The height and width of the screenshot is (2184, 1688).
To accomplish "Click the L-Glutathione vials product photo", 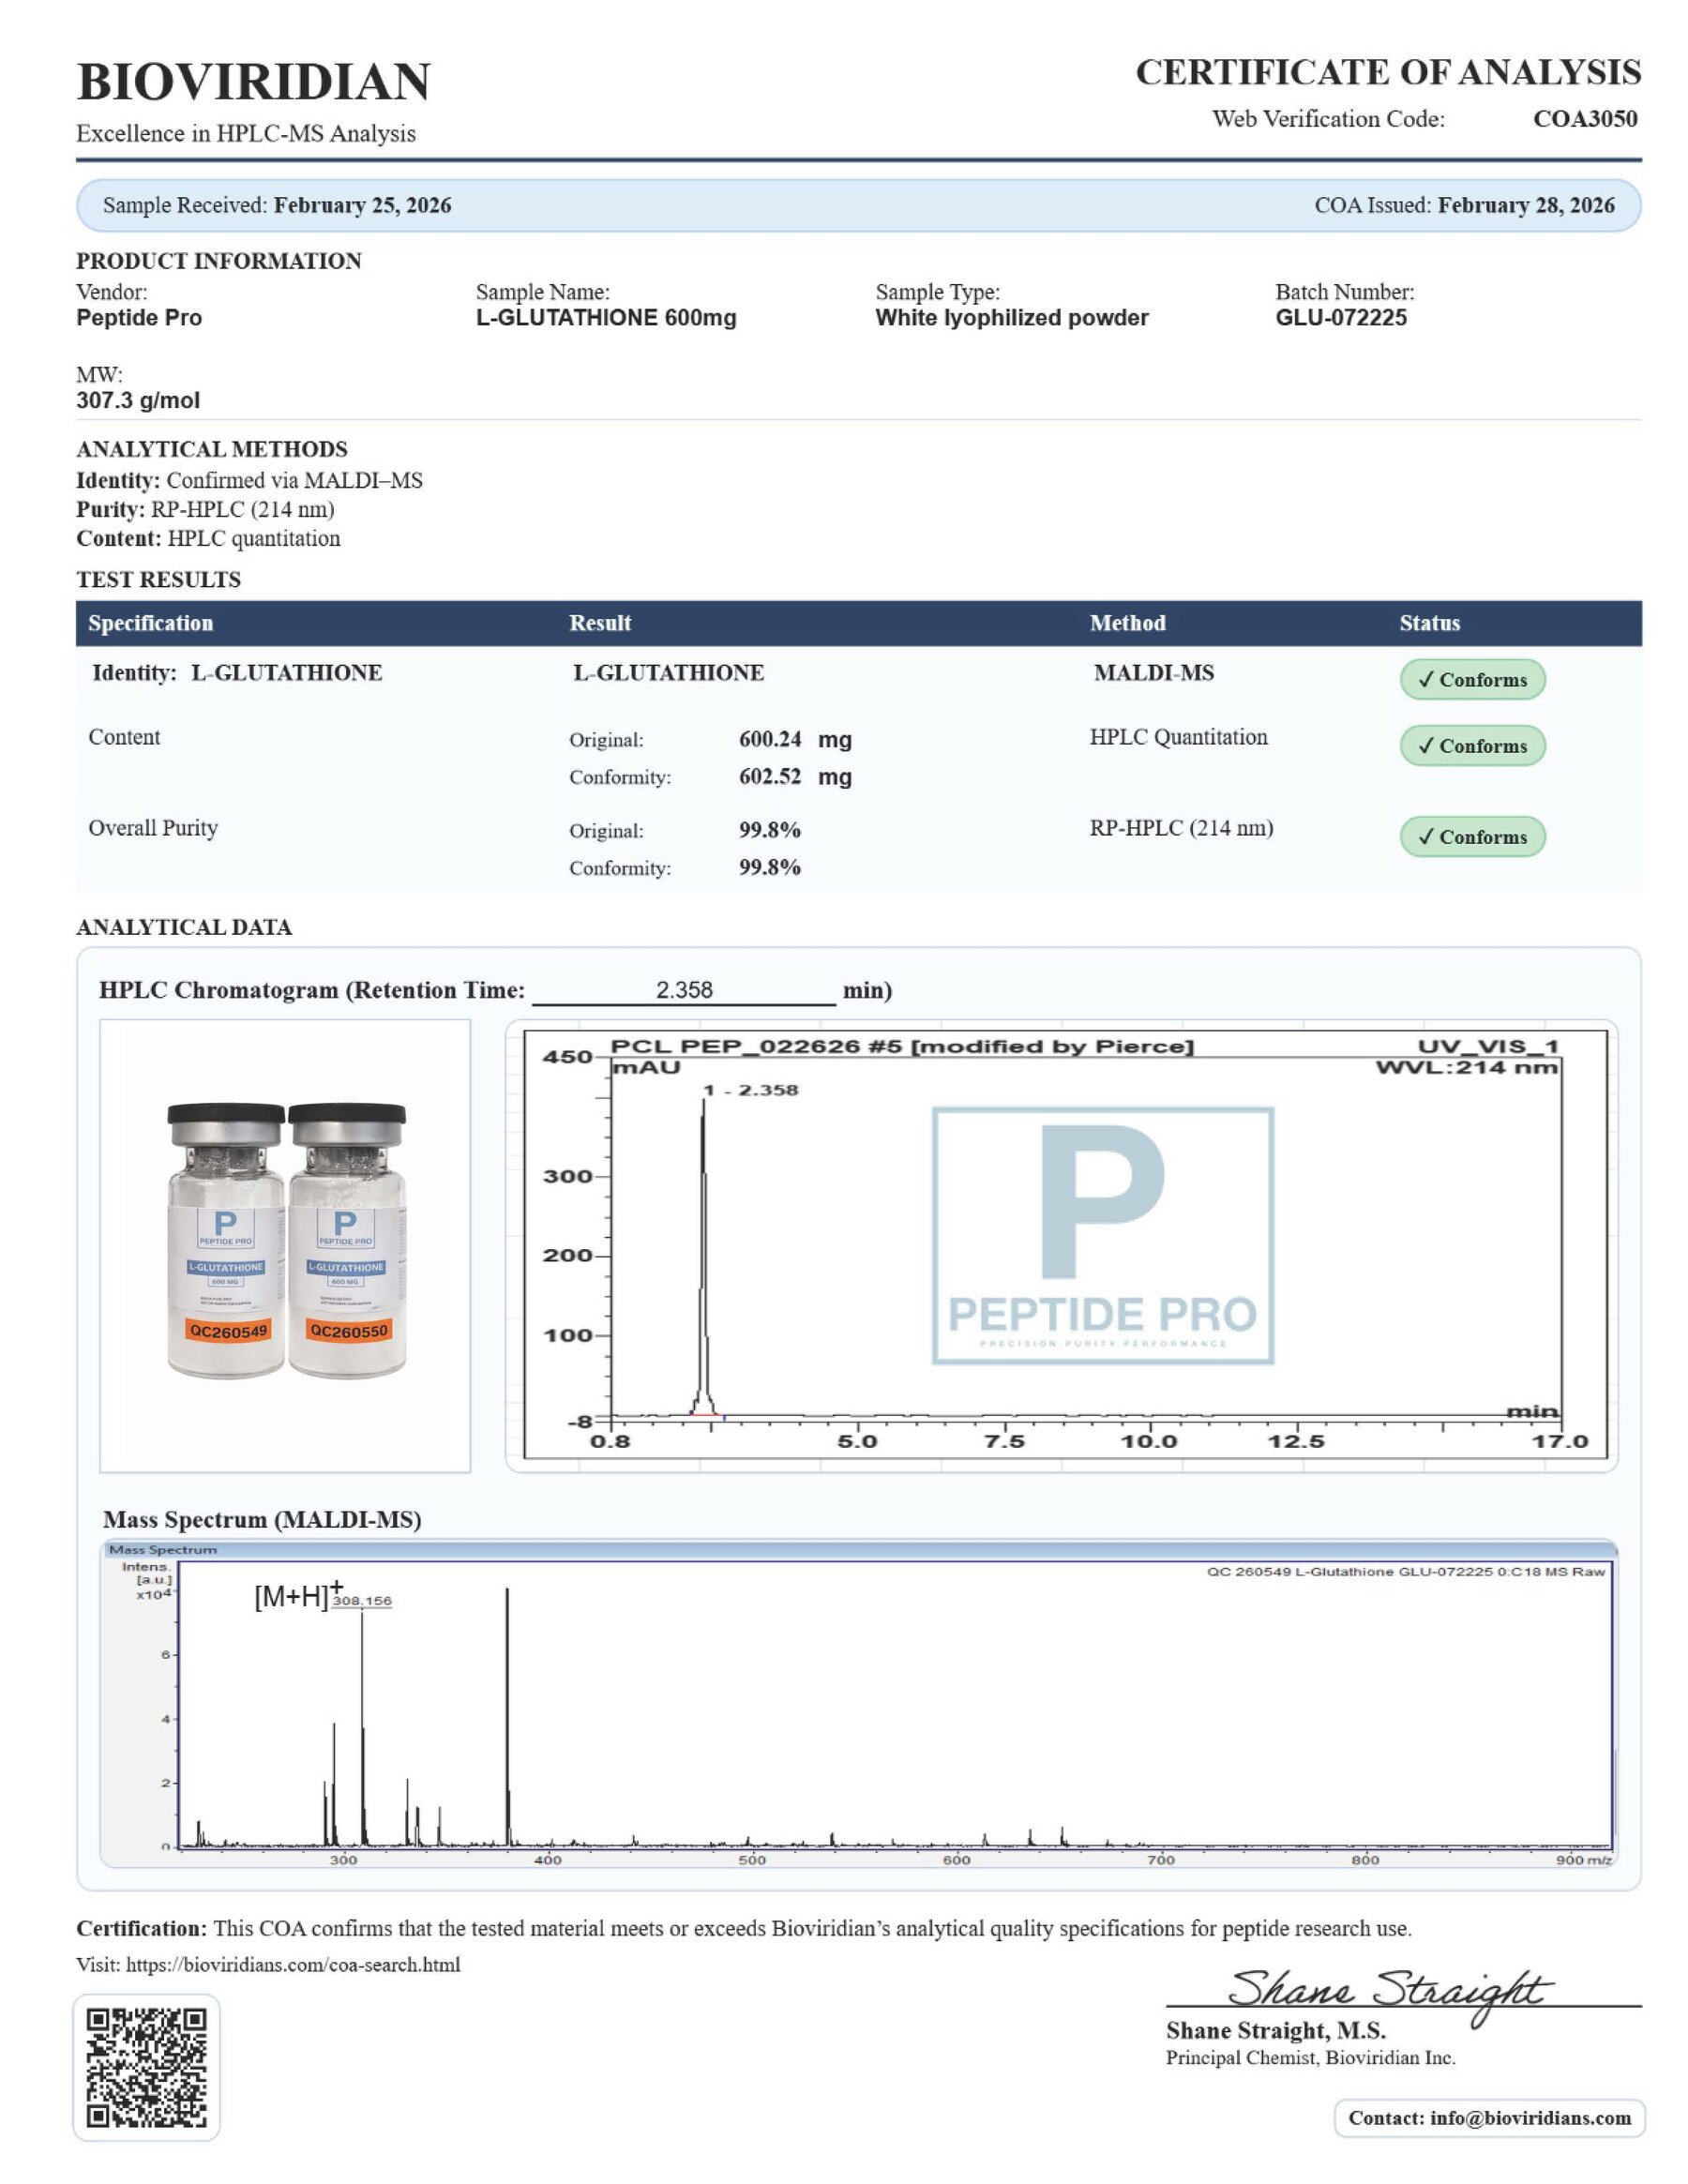I will click(x=285, y=1245).
